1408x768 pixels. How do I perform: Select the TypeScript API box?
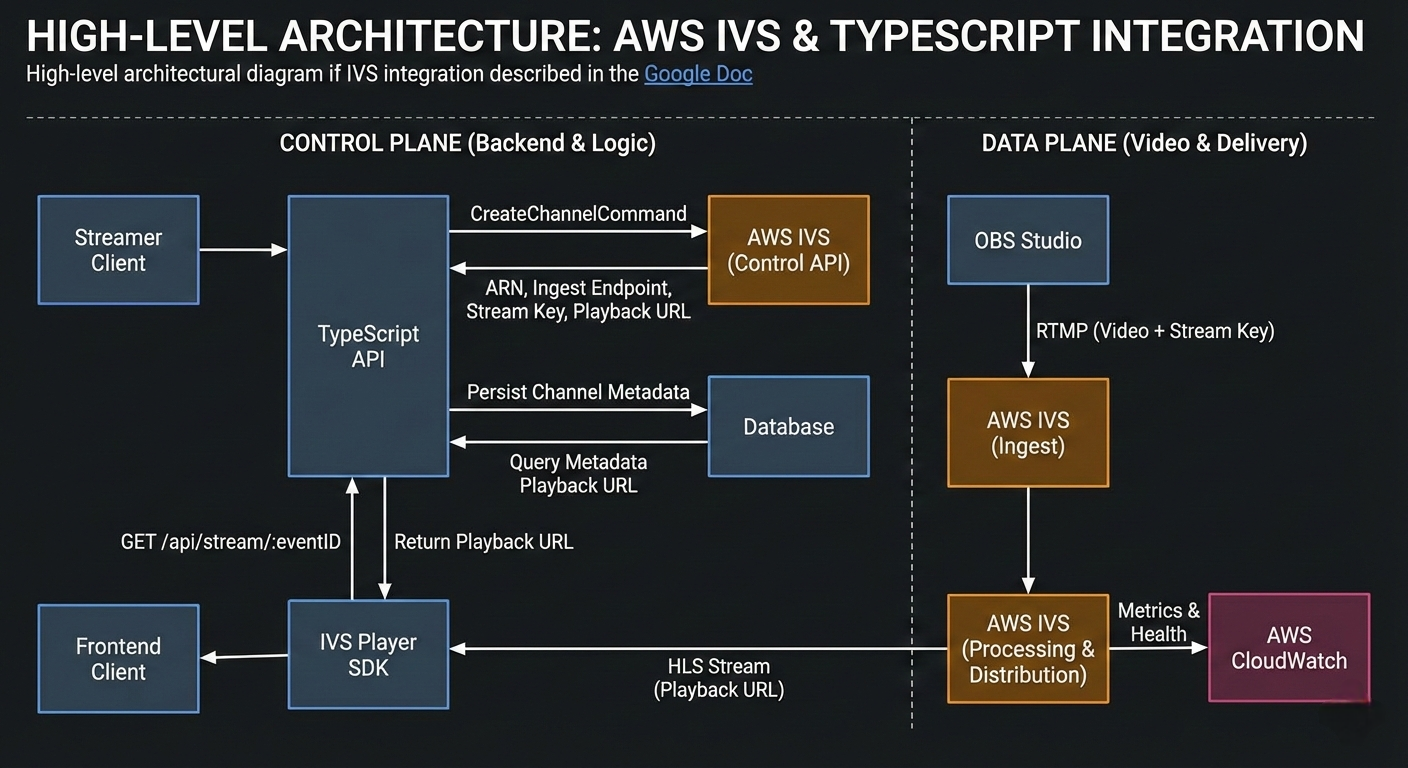point(368,336)
